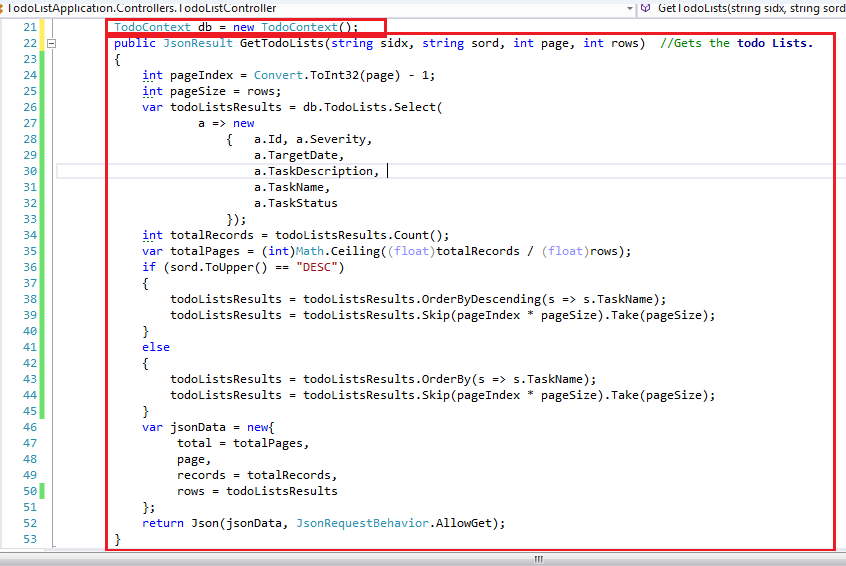Click "Skip(pageIndex" on line 39

[x=471, y=315]
